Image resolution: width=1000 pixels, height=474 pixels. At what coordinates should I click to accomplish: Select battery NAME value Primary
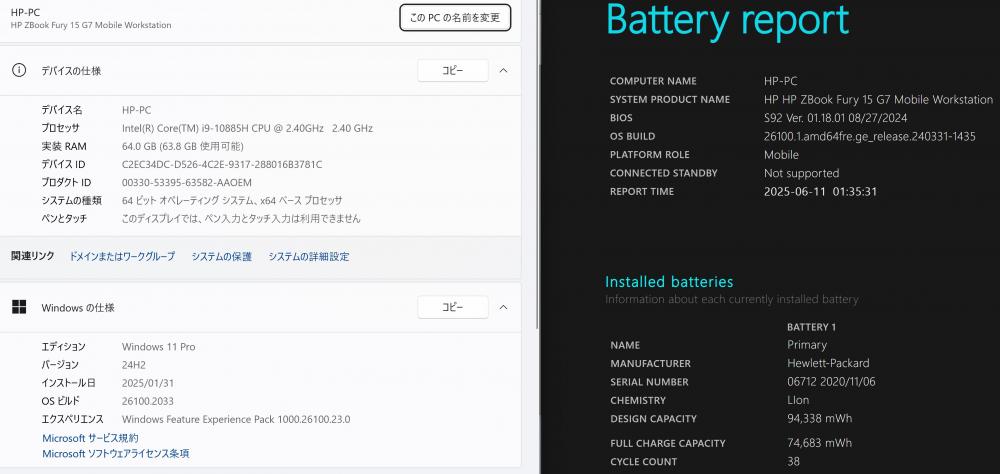807,344
